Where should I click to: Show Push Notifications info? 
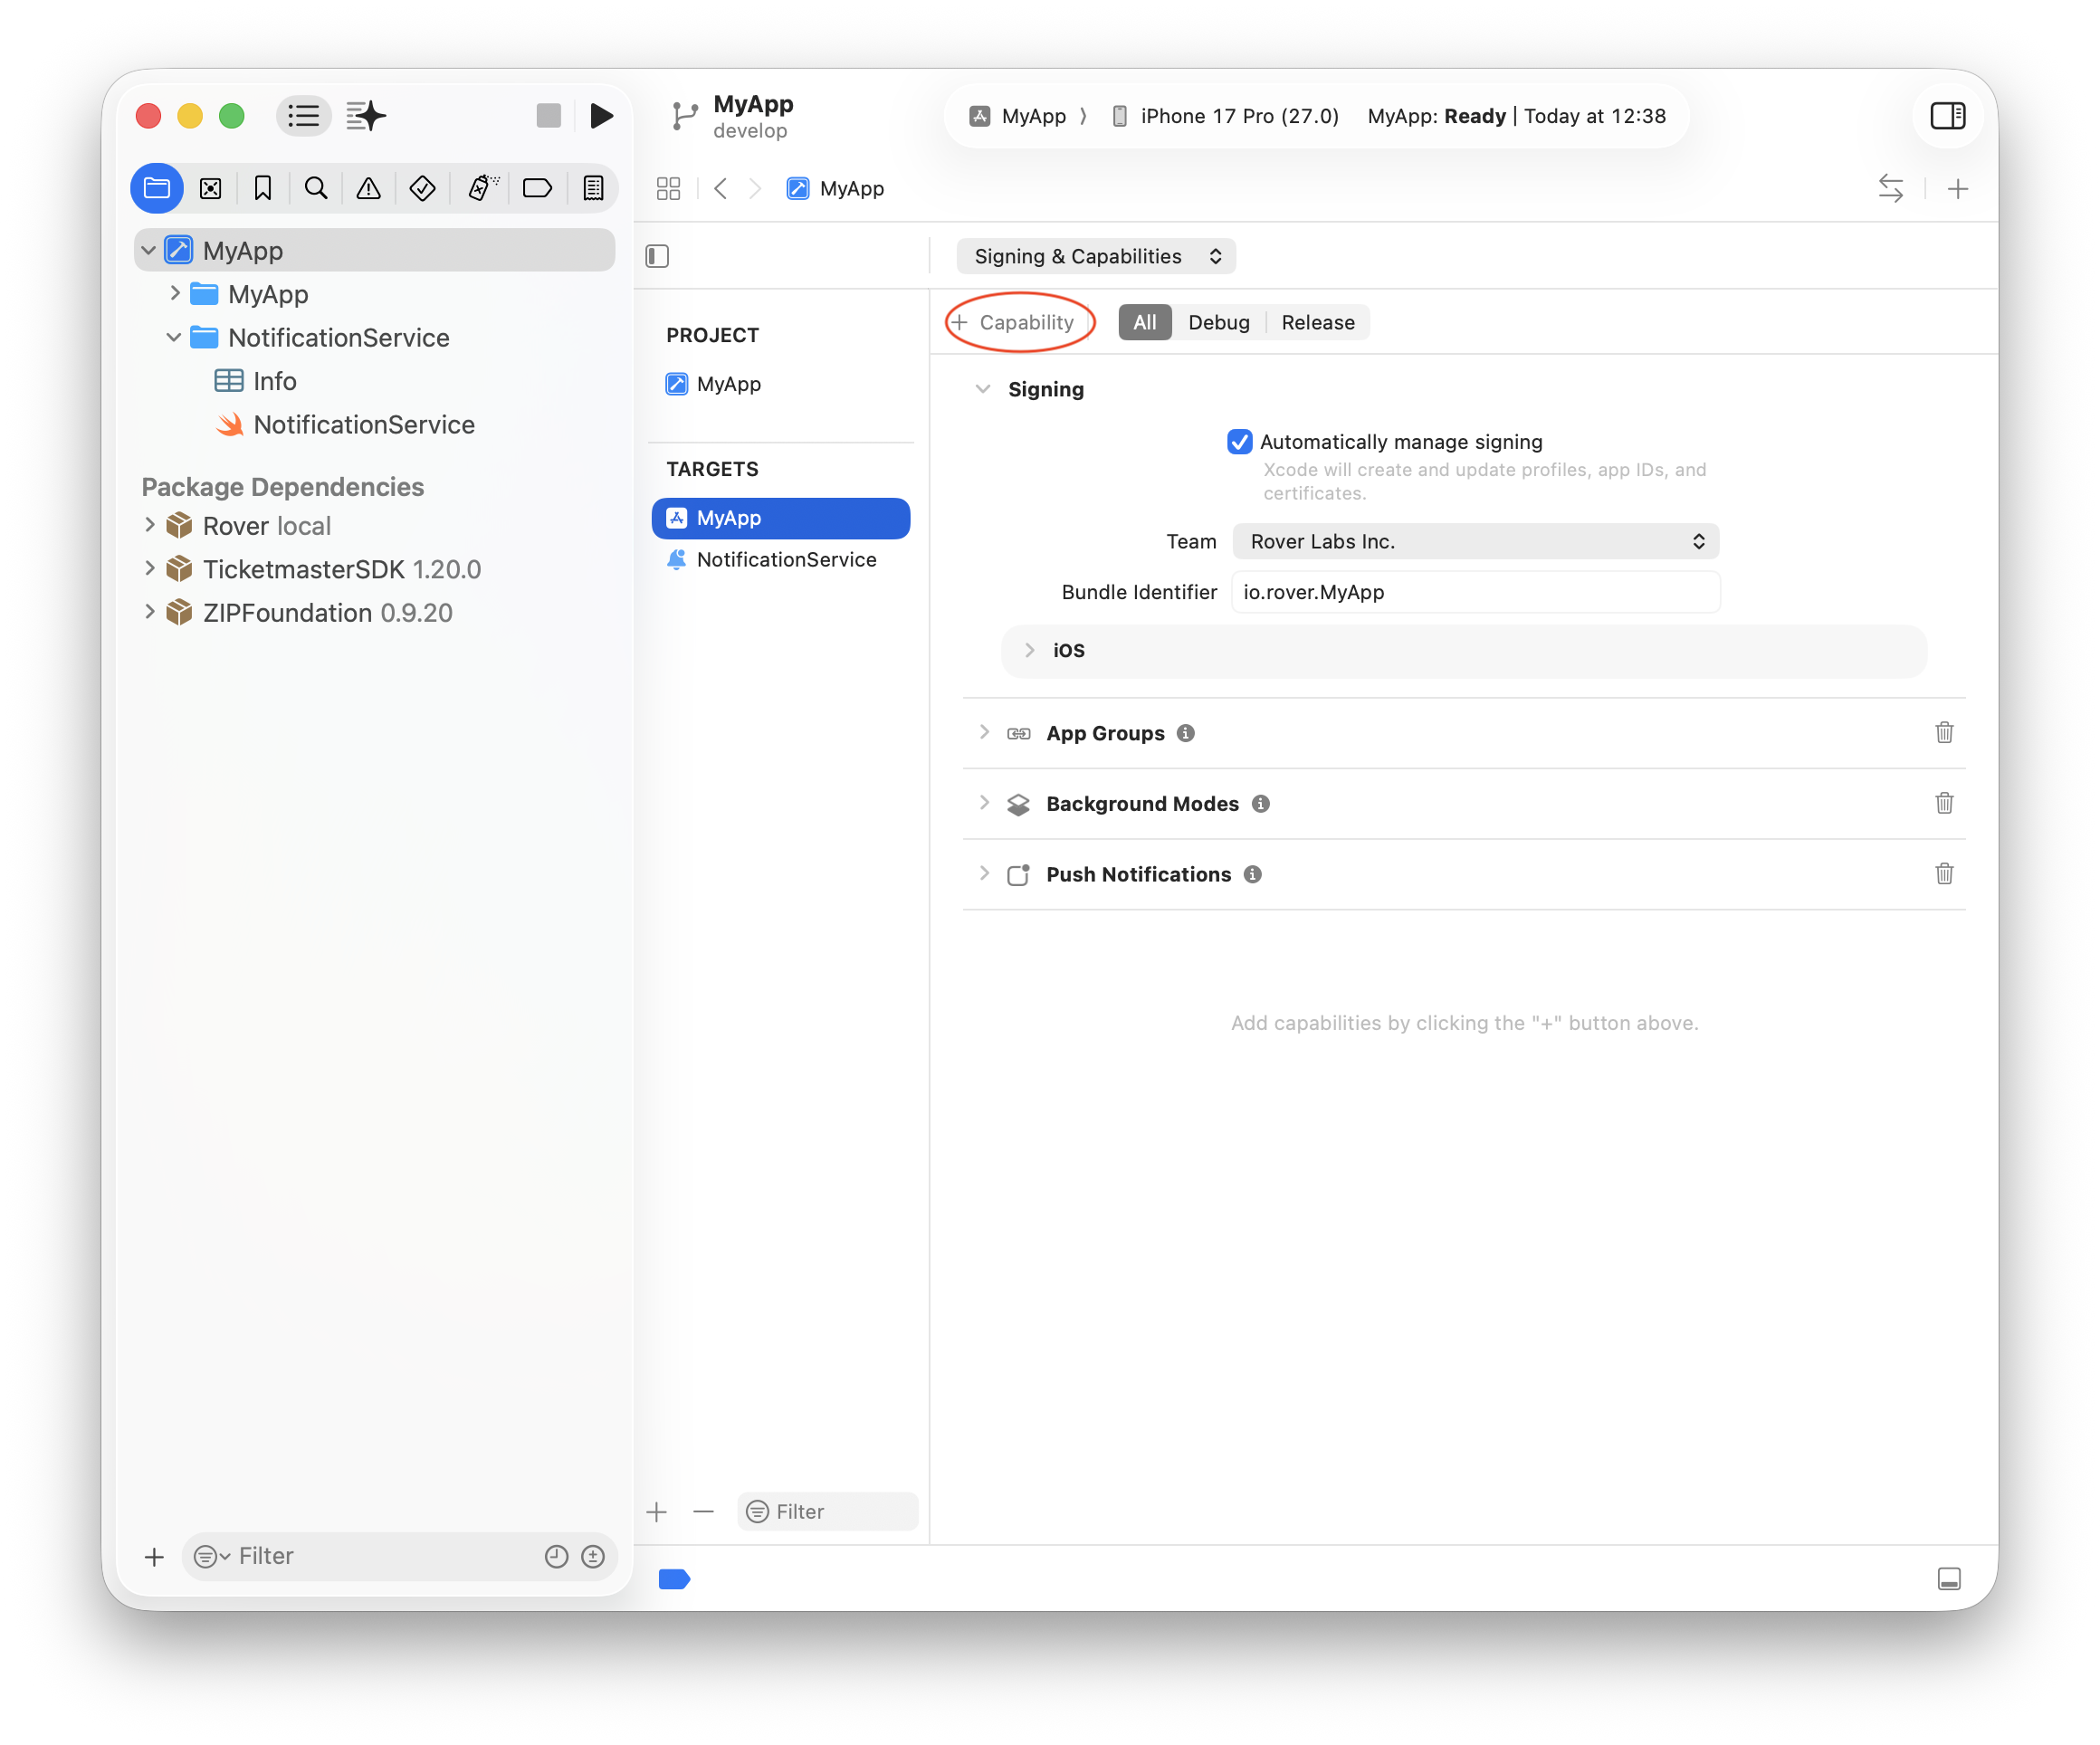pyautogui.click(x=1253, y=874)
